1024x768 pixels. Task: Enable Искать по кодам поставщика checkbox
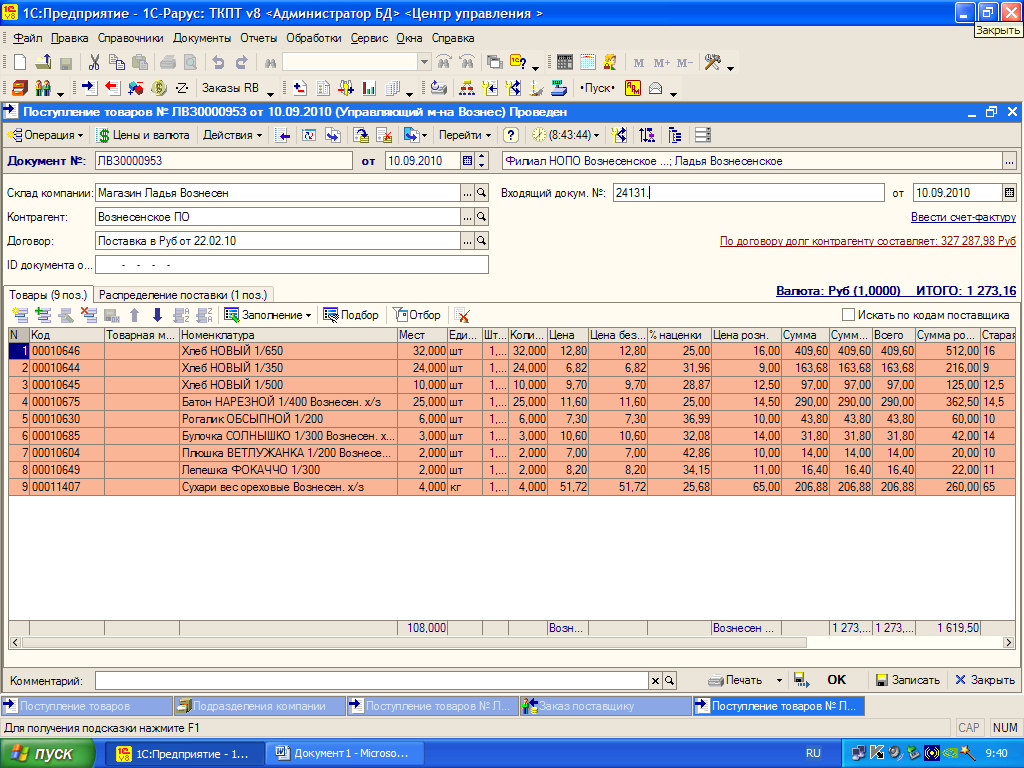(x=848, y=315)
